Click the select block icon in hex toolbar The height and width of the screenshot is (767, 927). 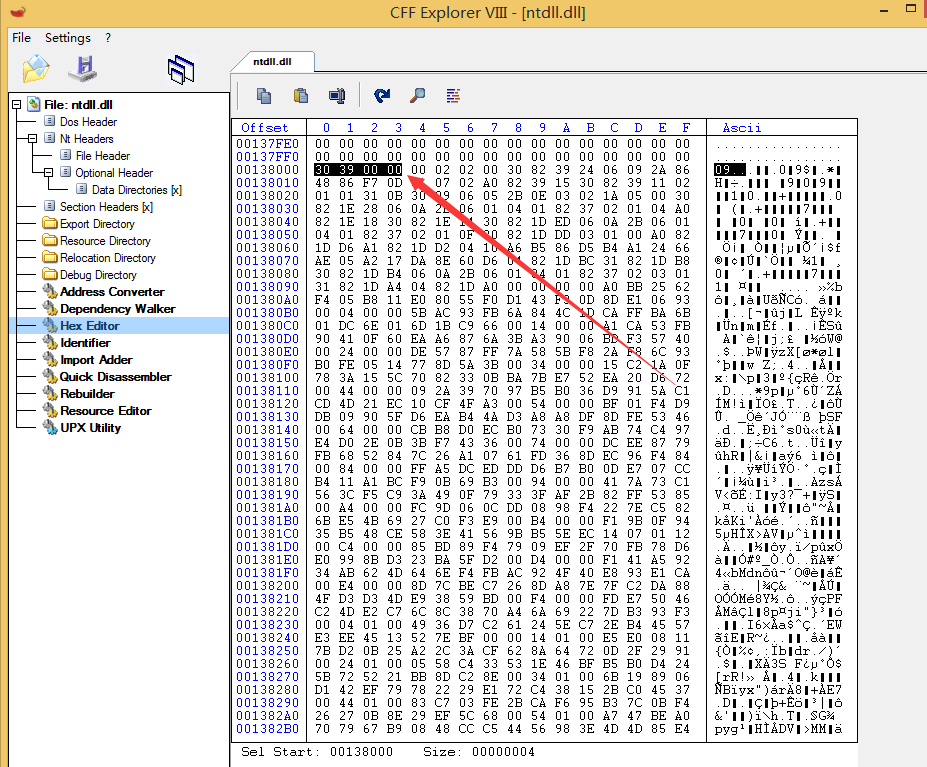pyautogui.click(x=337, y=95)
